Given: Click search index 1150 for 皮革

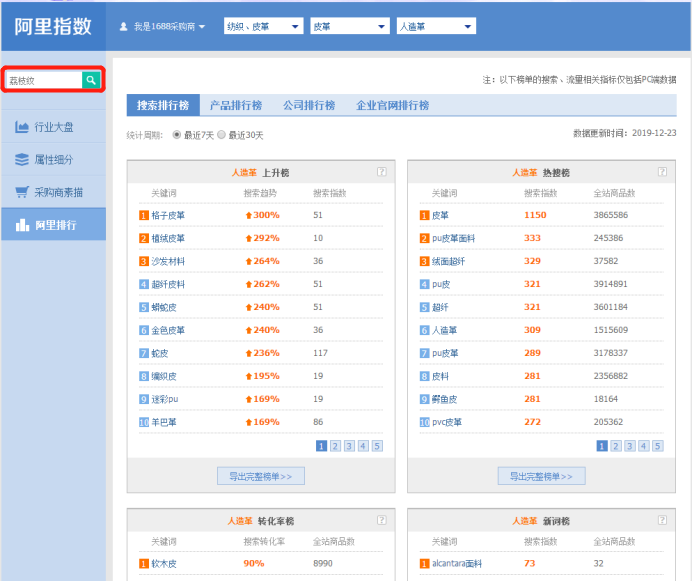Looking at the screenshot, I should click(x=535, y=215).
